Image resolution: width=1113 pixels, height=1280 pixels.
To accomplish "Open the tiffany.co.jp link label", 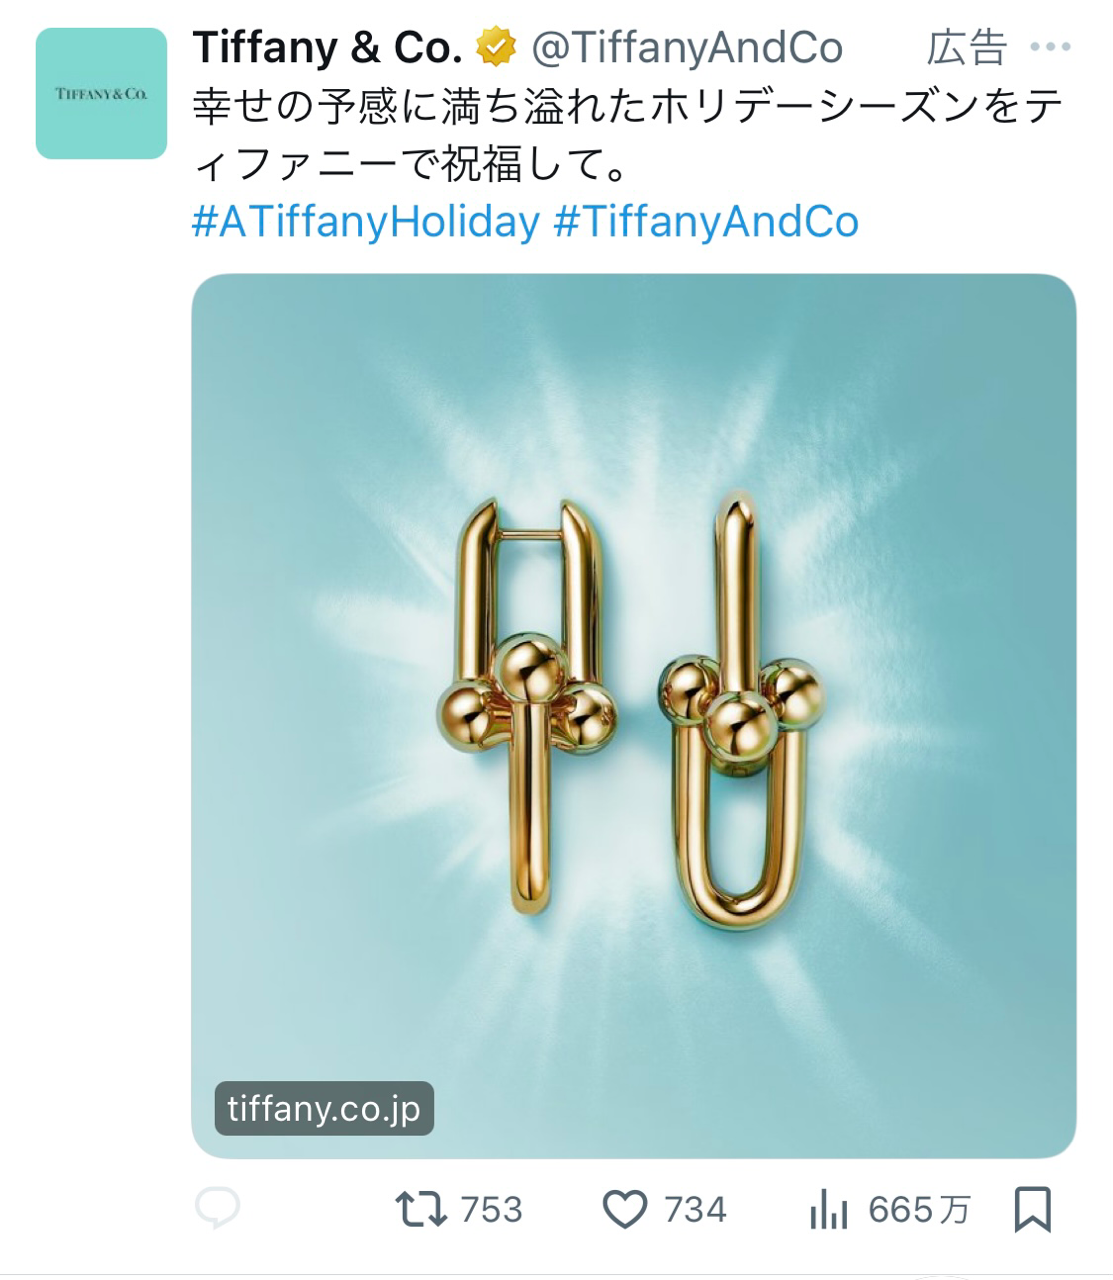I will (324, 1108).
